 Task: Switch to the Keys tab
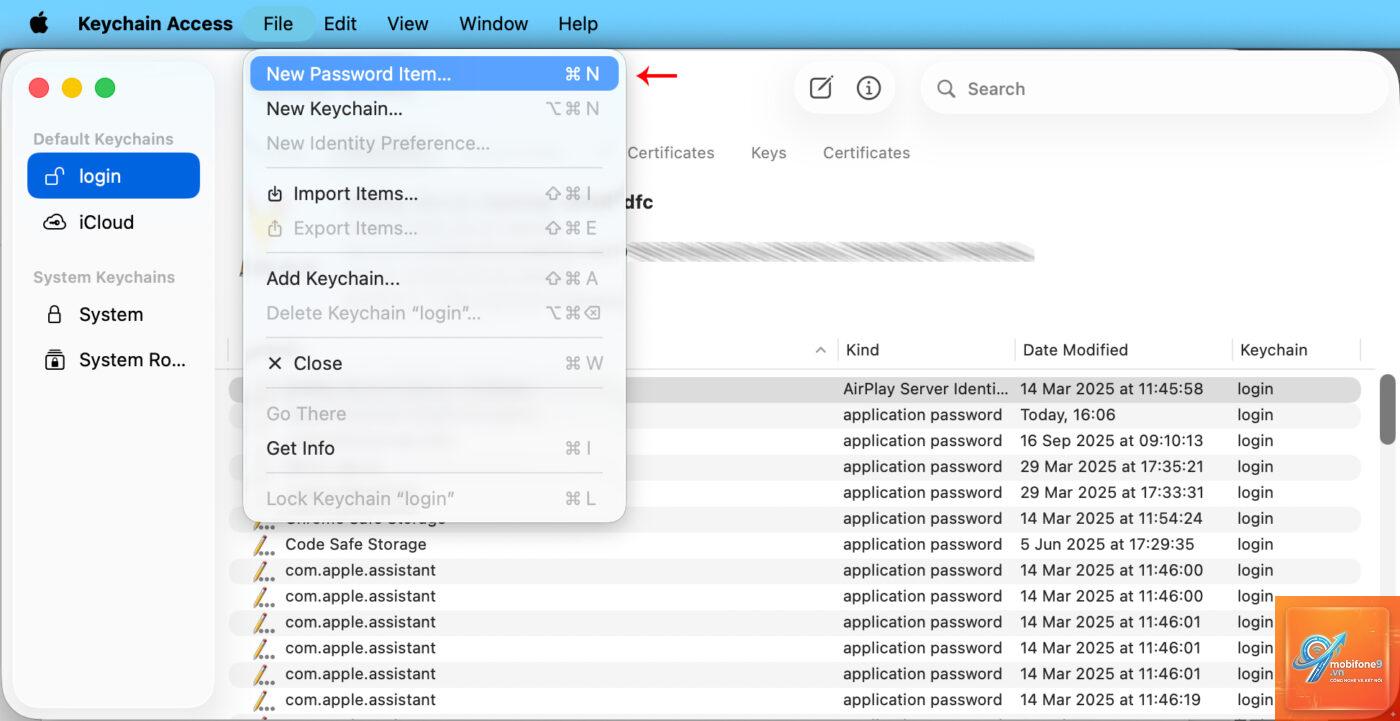[768, 153]
